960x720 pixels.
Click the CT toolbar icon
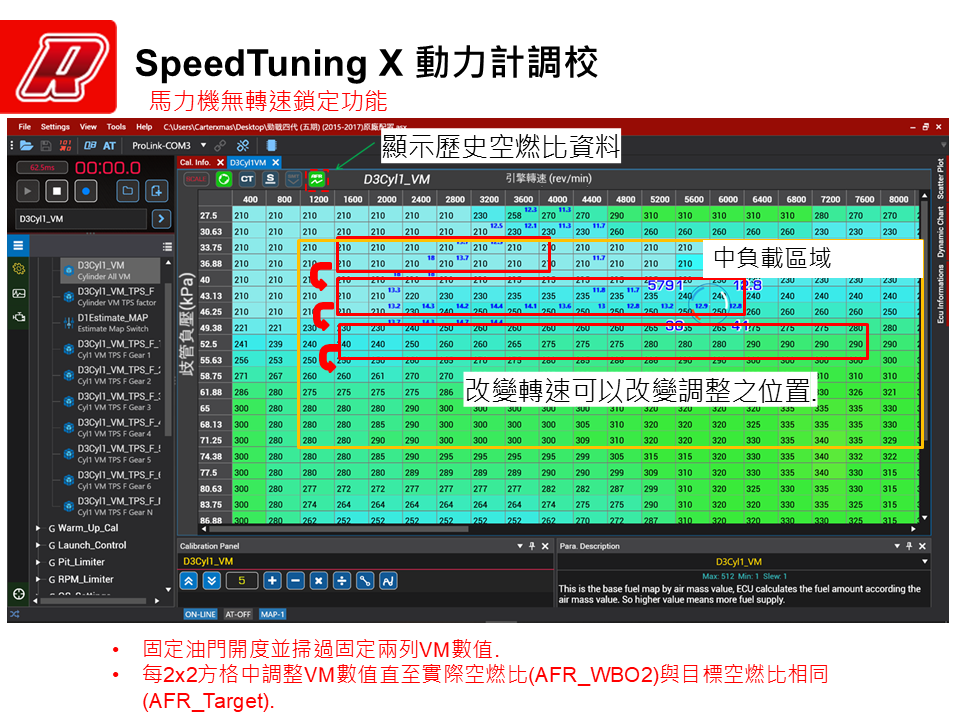tap(247, 179)
